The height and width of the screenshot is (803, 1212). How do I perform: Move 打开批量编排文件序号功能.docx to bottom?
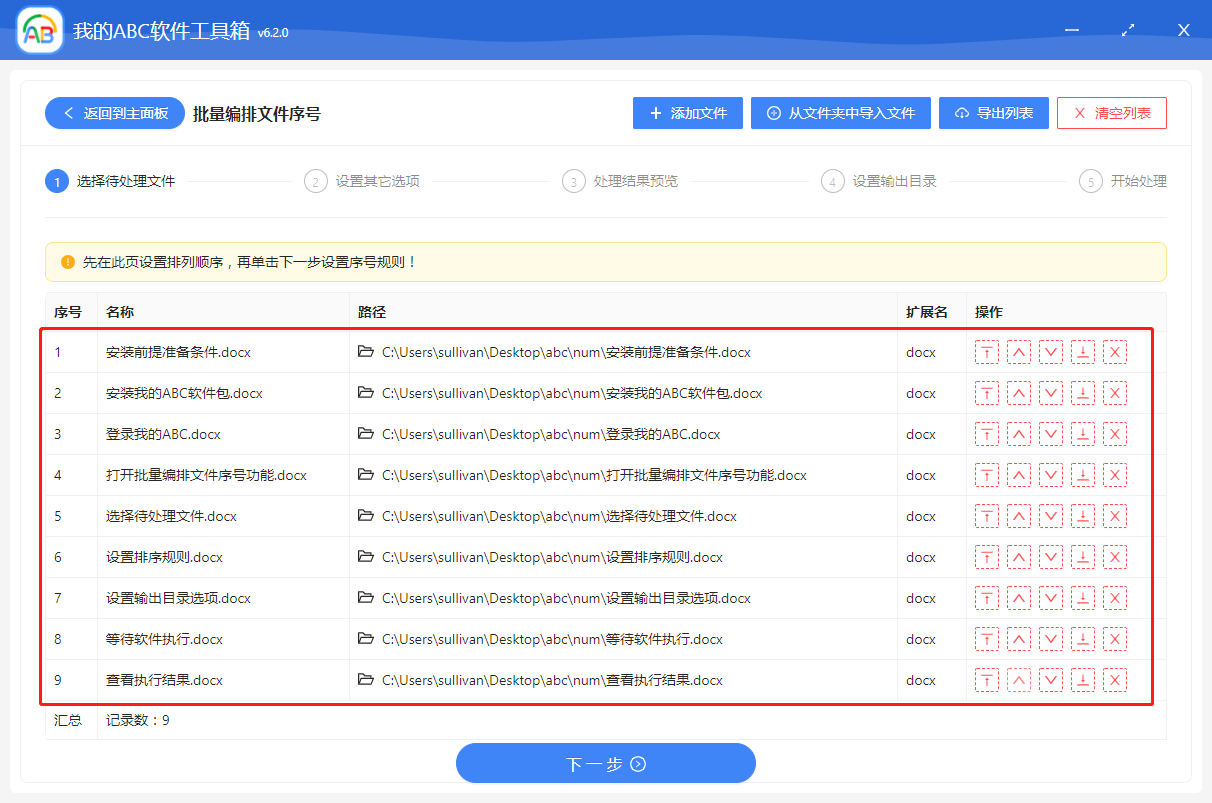[1083, 475]
